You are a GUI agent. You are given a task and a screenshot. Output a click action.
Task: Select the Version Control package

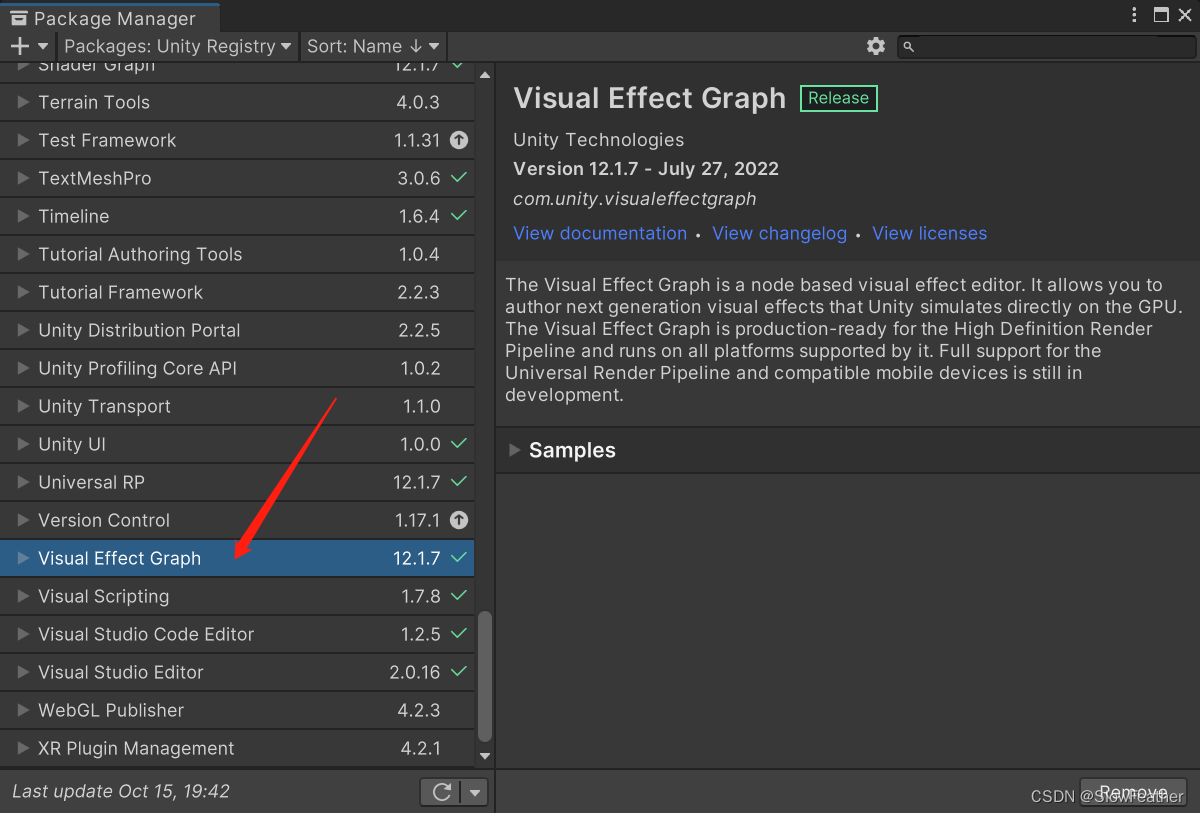click(237, 520)
